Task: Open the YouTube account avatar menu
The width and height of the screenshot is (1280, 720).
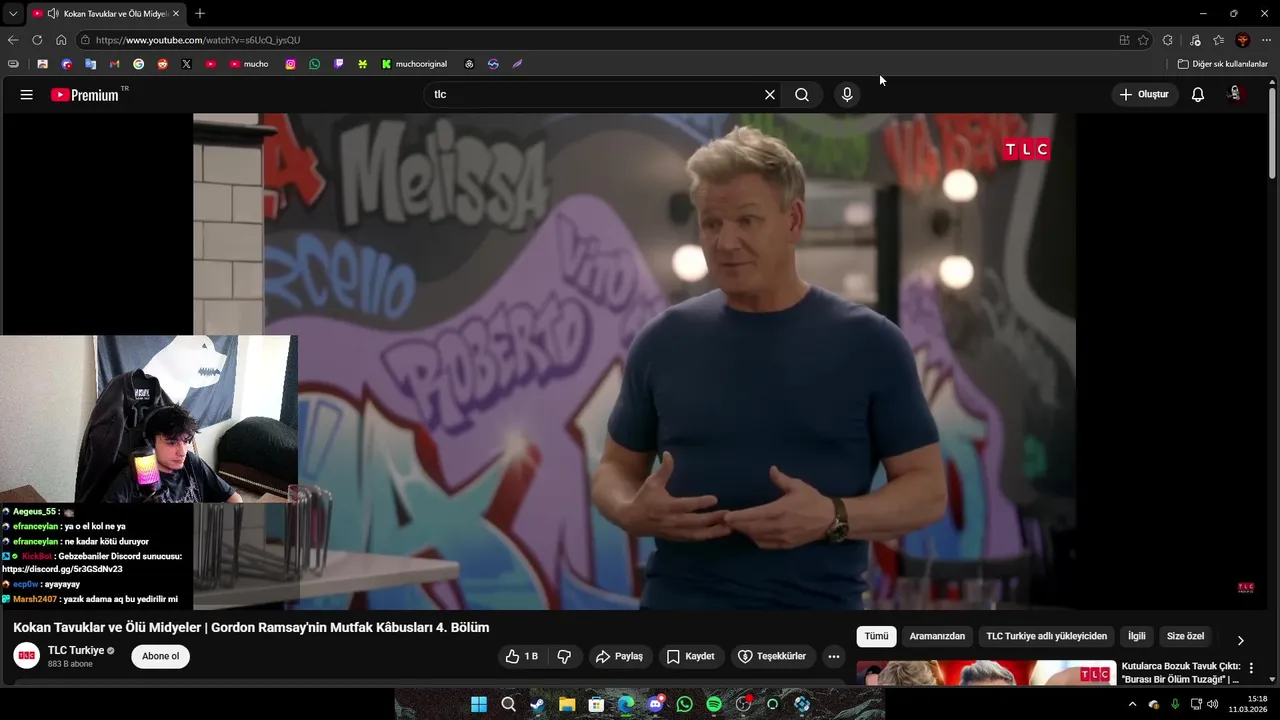Action: pos(1236,94)
